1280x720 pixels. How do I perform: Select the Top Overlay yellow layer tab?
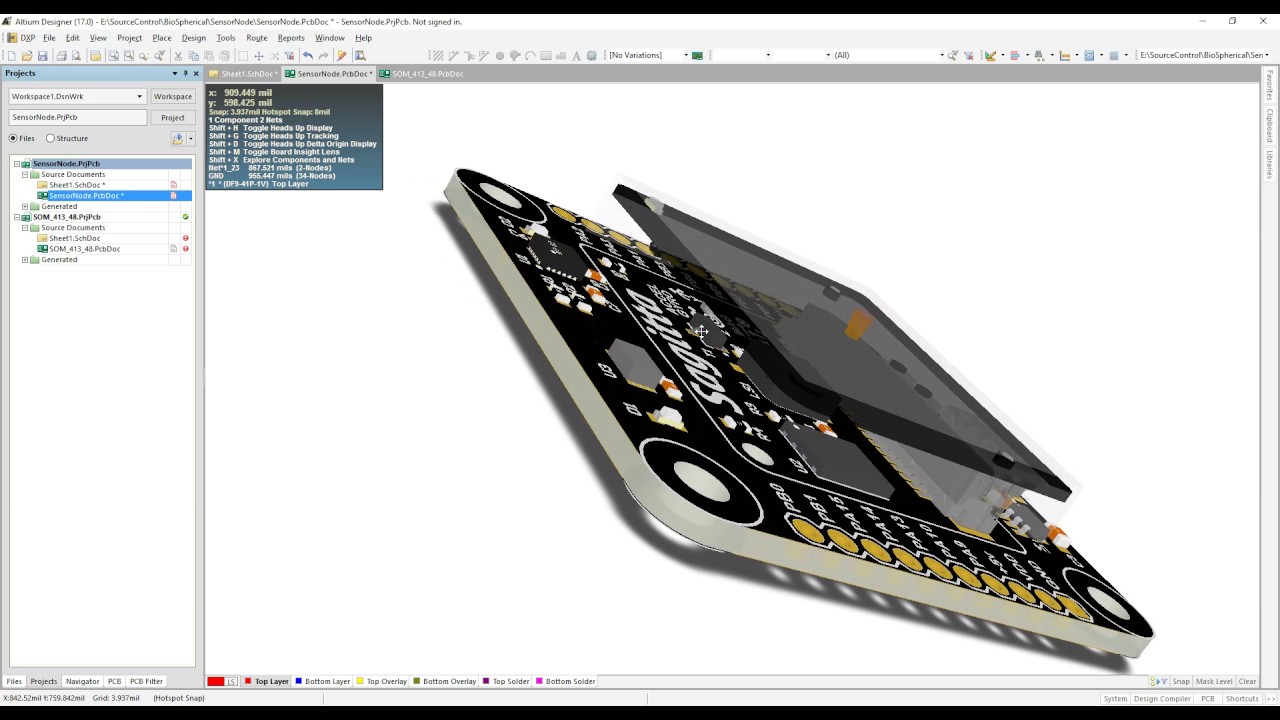[382, 681]
